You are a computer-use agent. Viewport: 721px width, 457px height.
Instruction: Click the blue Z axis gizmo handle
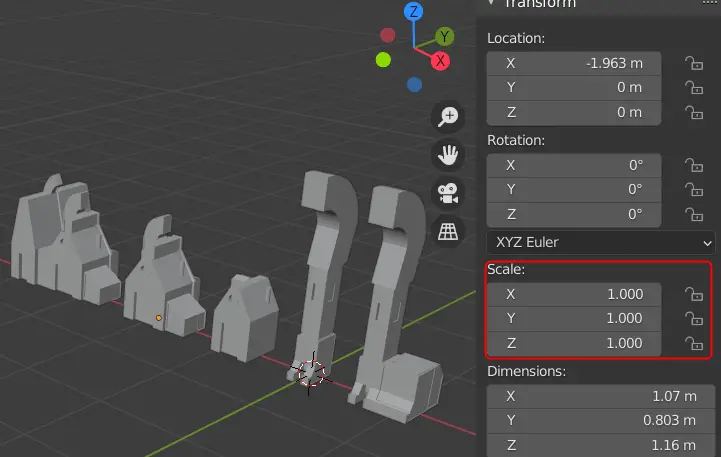[413, 11]
